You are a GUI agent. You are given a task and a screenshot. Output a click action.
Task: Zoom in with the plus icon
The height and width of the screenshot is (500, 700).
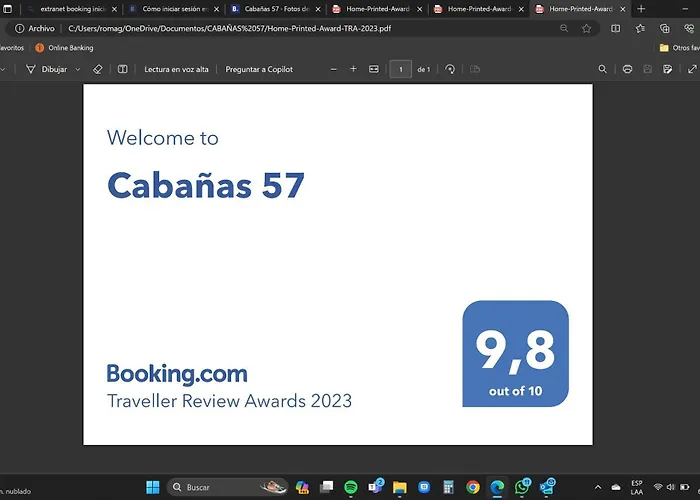[353, 69]
